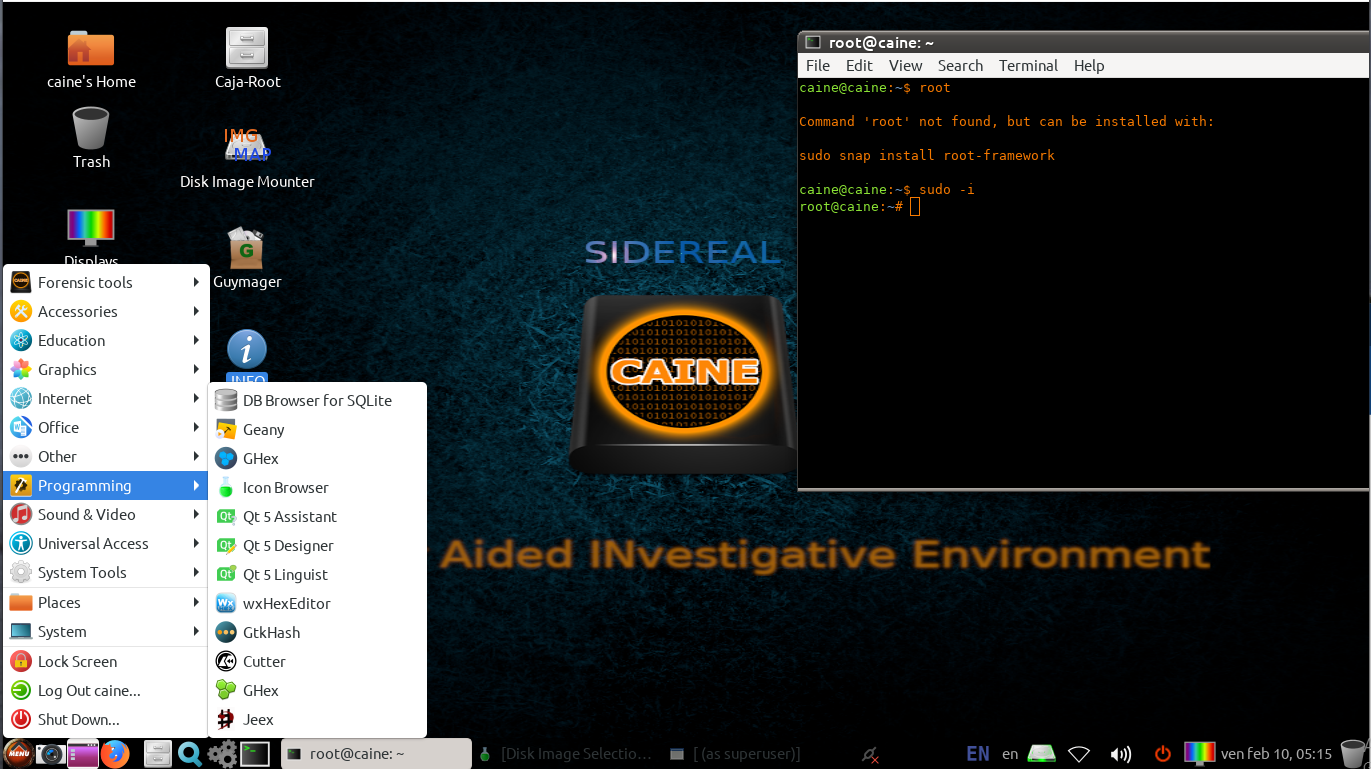Launch Firefox from the bottom panel

(x=116, y=753)
